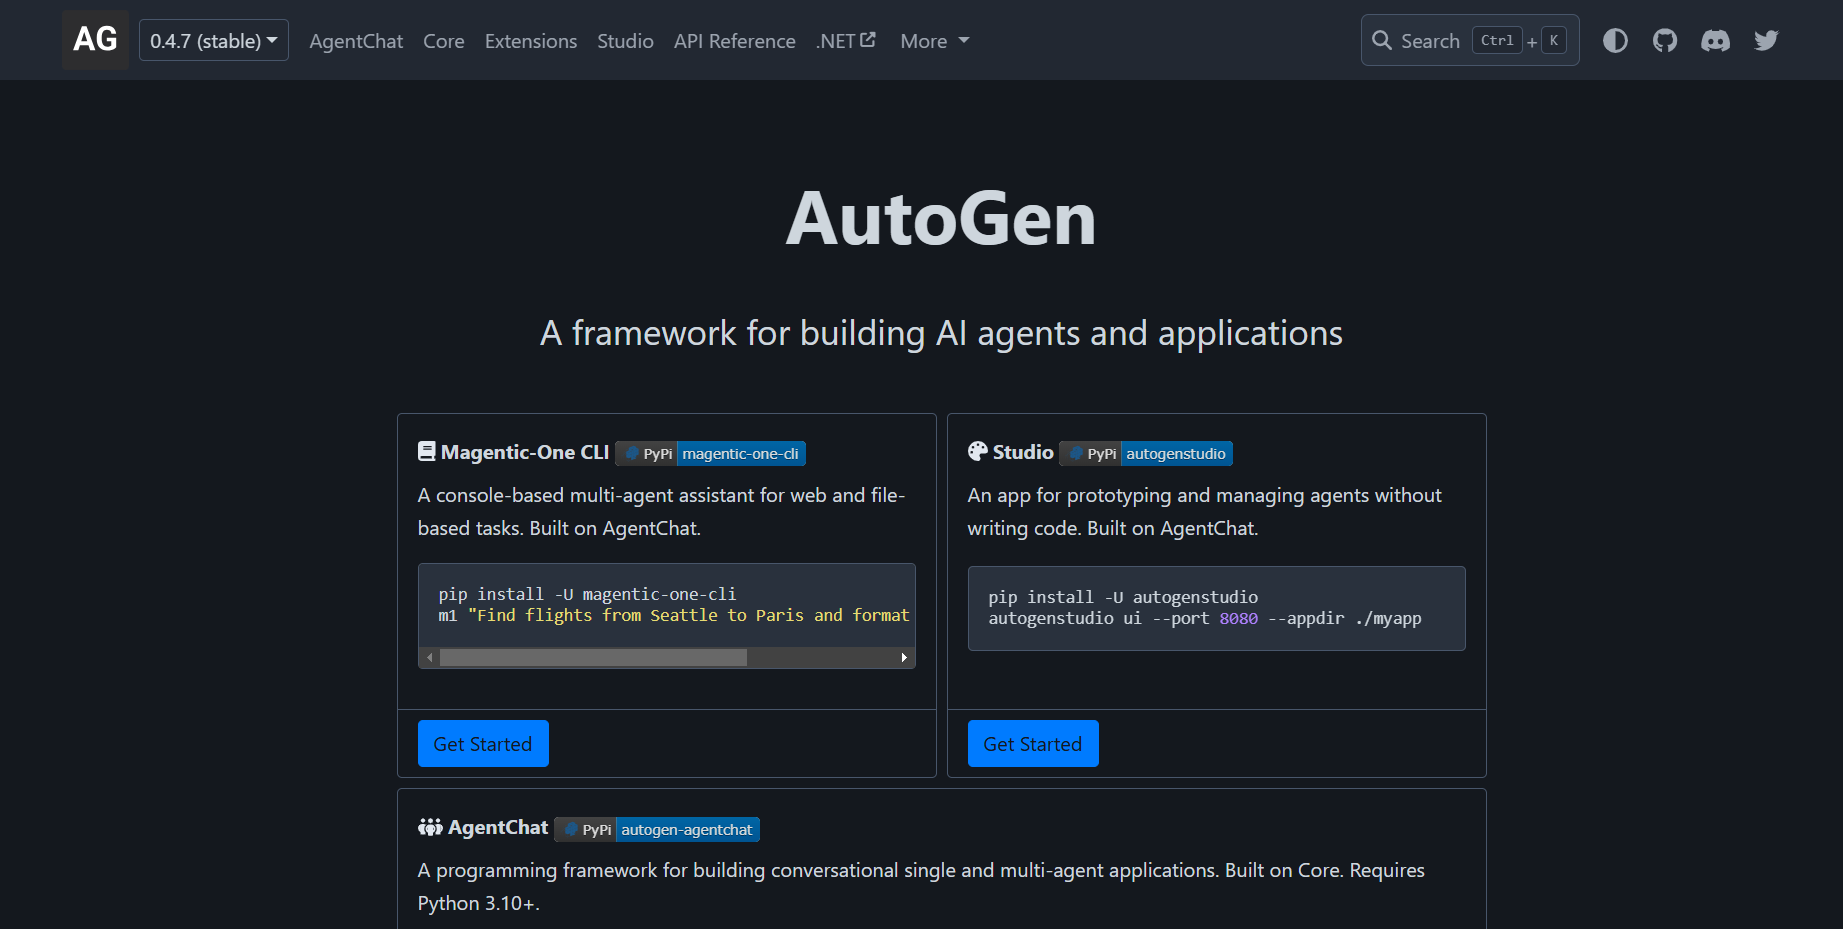Click the Magentic-One CLI card title
Screen dimensions: 1843x929
pyautogui.click(x=525, y=452)
